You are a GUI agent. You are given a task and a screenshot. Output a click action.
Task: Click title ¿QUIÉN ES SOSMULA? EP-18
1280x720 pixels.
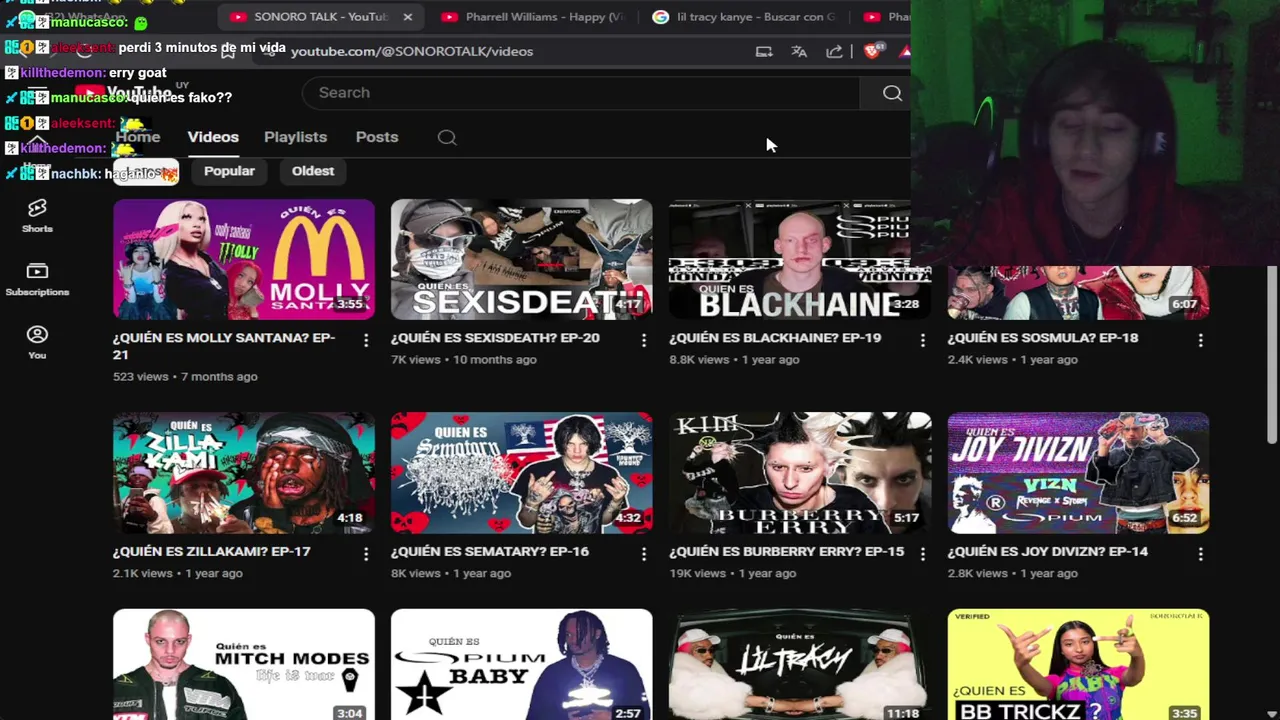[x=1043, y=338]
